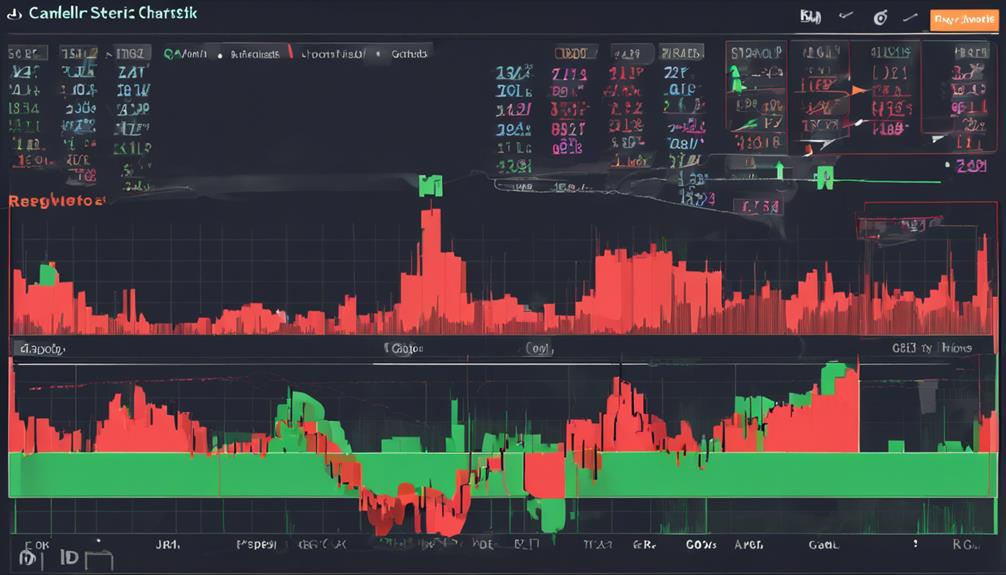Click the circled D icon at bottom left

tap(27, 557)
